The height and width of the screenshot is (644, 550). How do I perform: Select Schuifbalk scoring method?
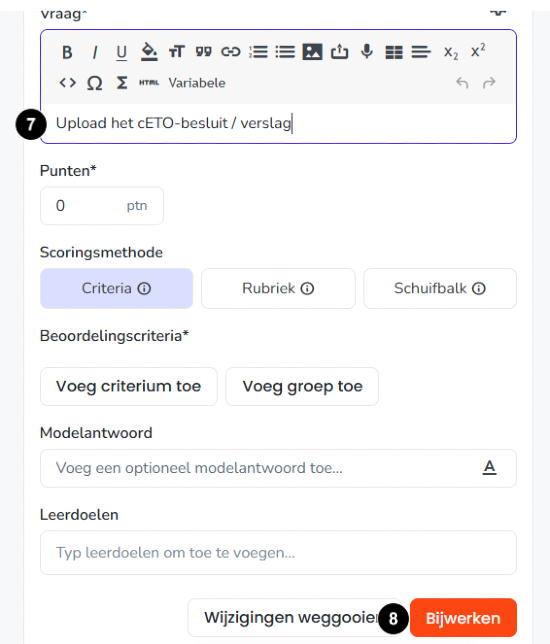coord(440,288)
